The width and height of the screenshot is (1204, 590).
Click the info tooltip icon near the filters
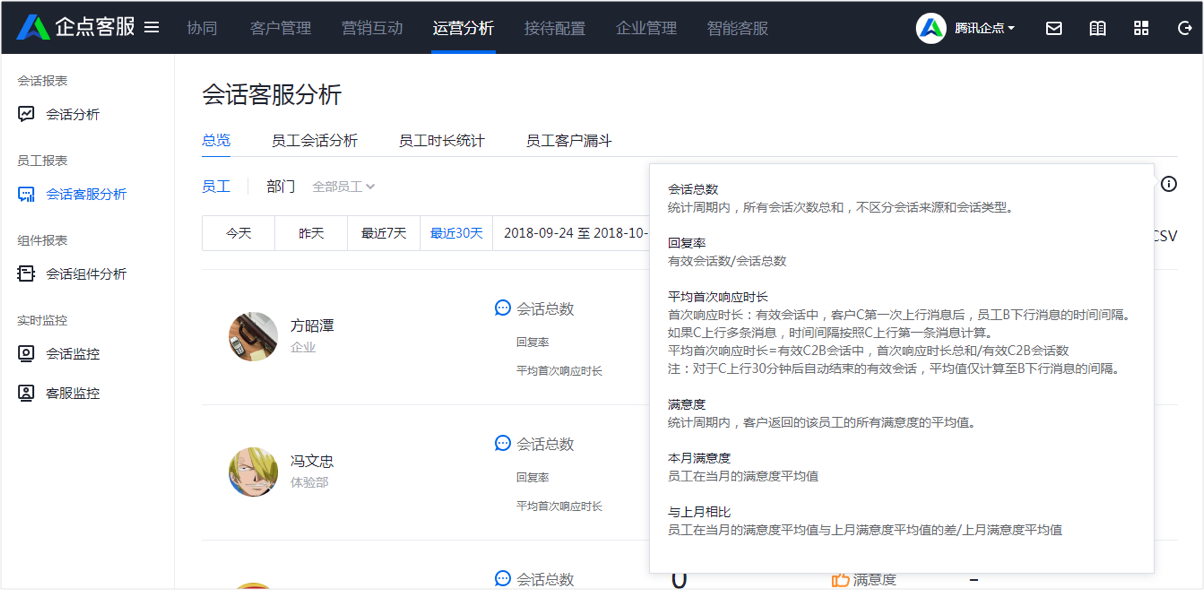tap(1169, 185)
